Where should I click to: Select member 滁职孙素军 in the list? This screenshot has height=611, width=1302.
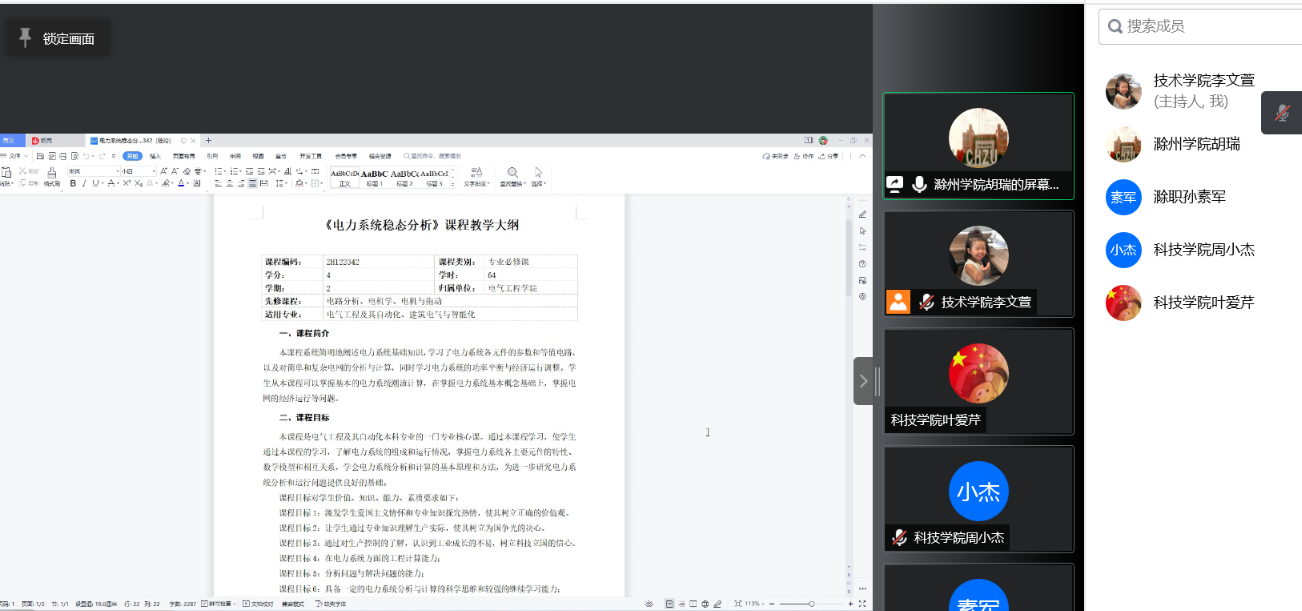pyautogui.click(x=1188, y=197)
